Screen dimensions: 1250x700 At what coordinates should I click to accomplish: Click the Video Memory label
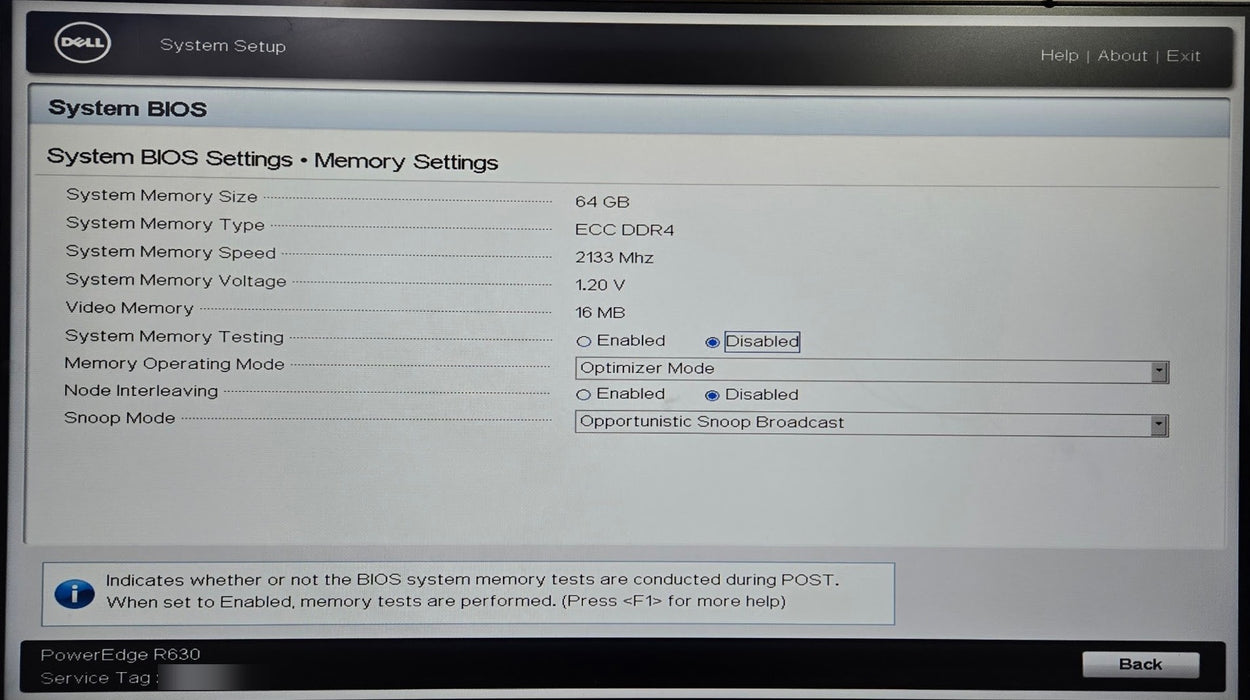coord(129,308)
